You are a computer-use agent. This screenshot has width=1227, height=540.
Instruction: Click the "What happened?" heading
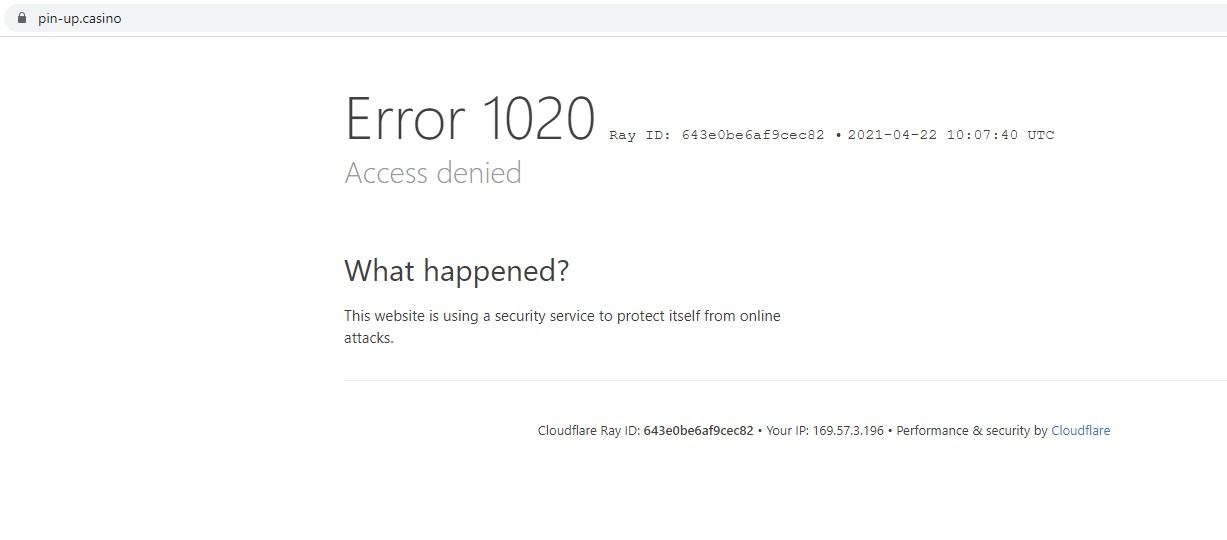[x=456, y=271]
